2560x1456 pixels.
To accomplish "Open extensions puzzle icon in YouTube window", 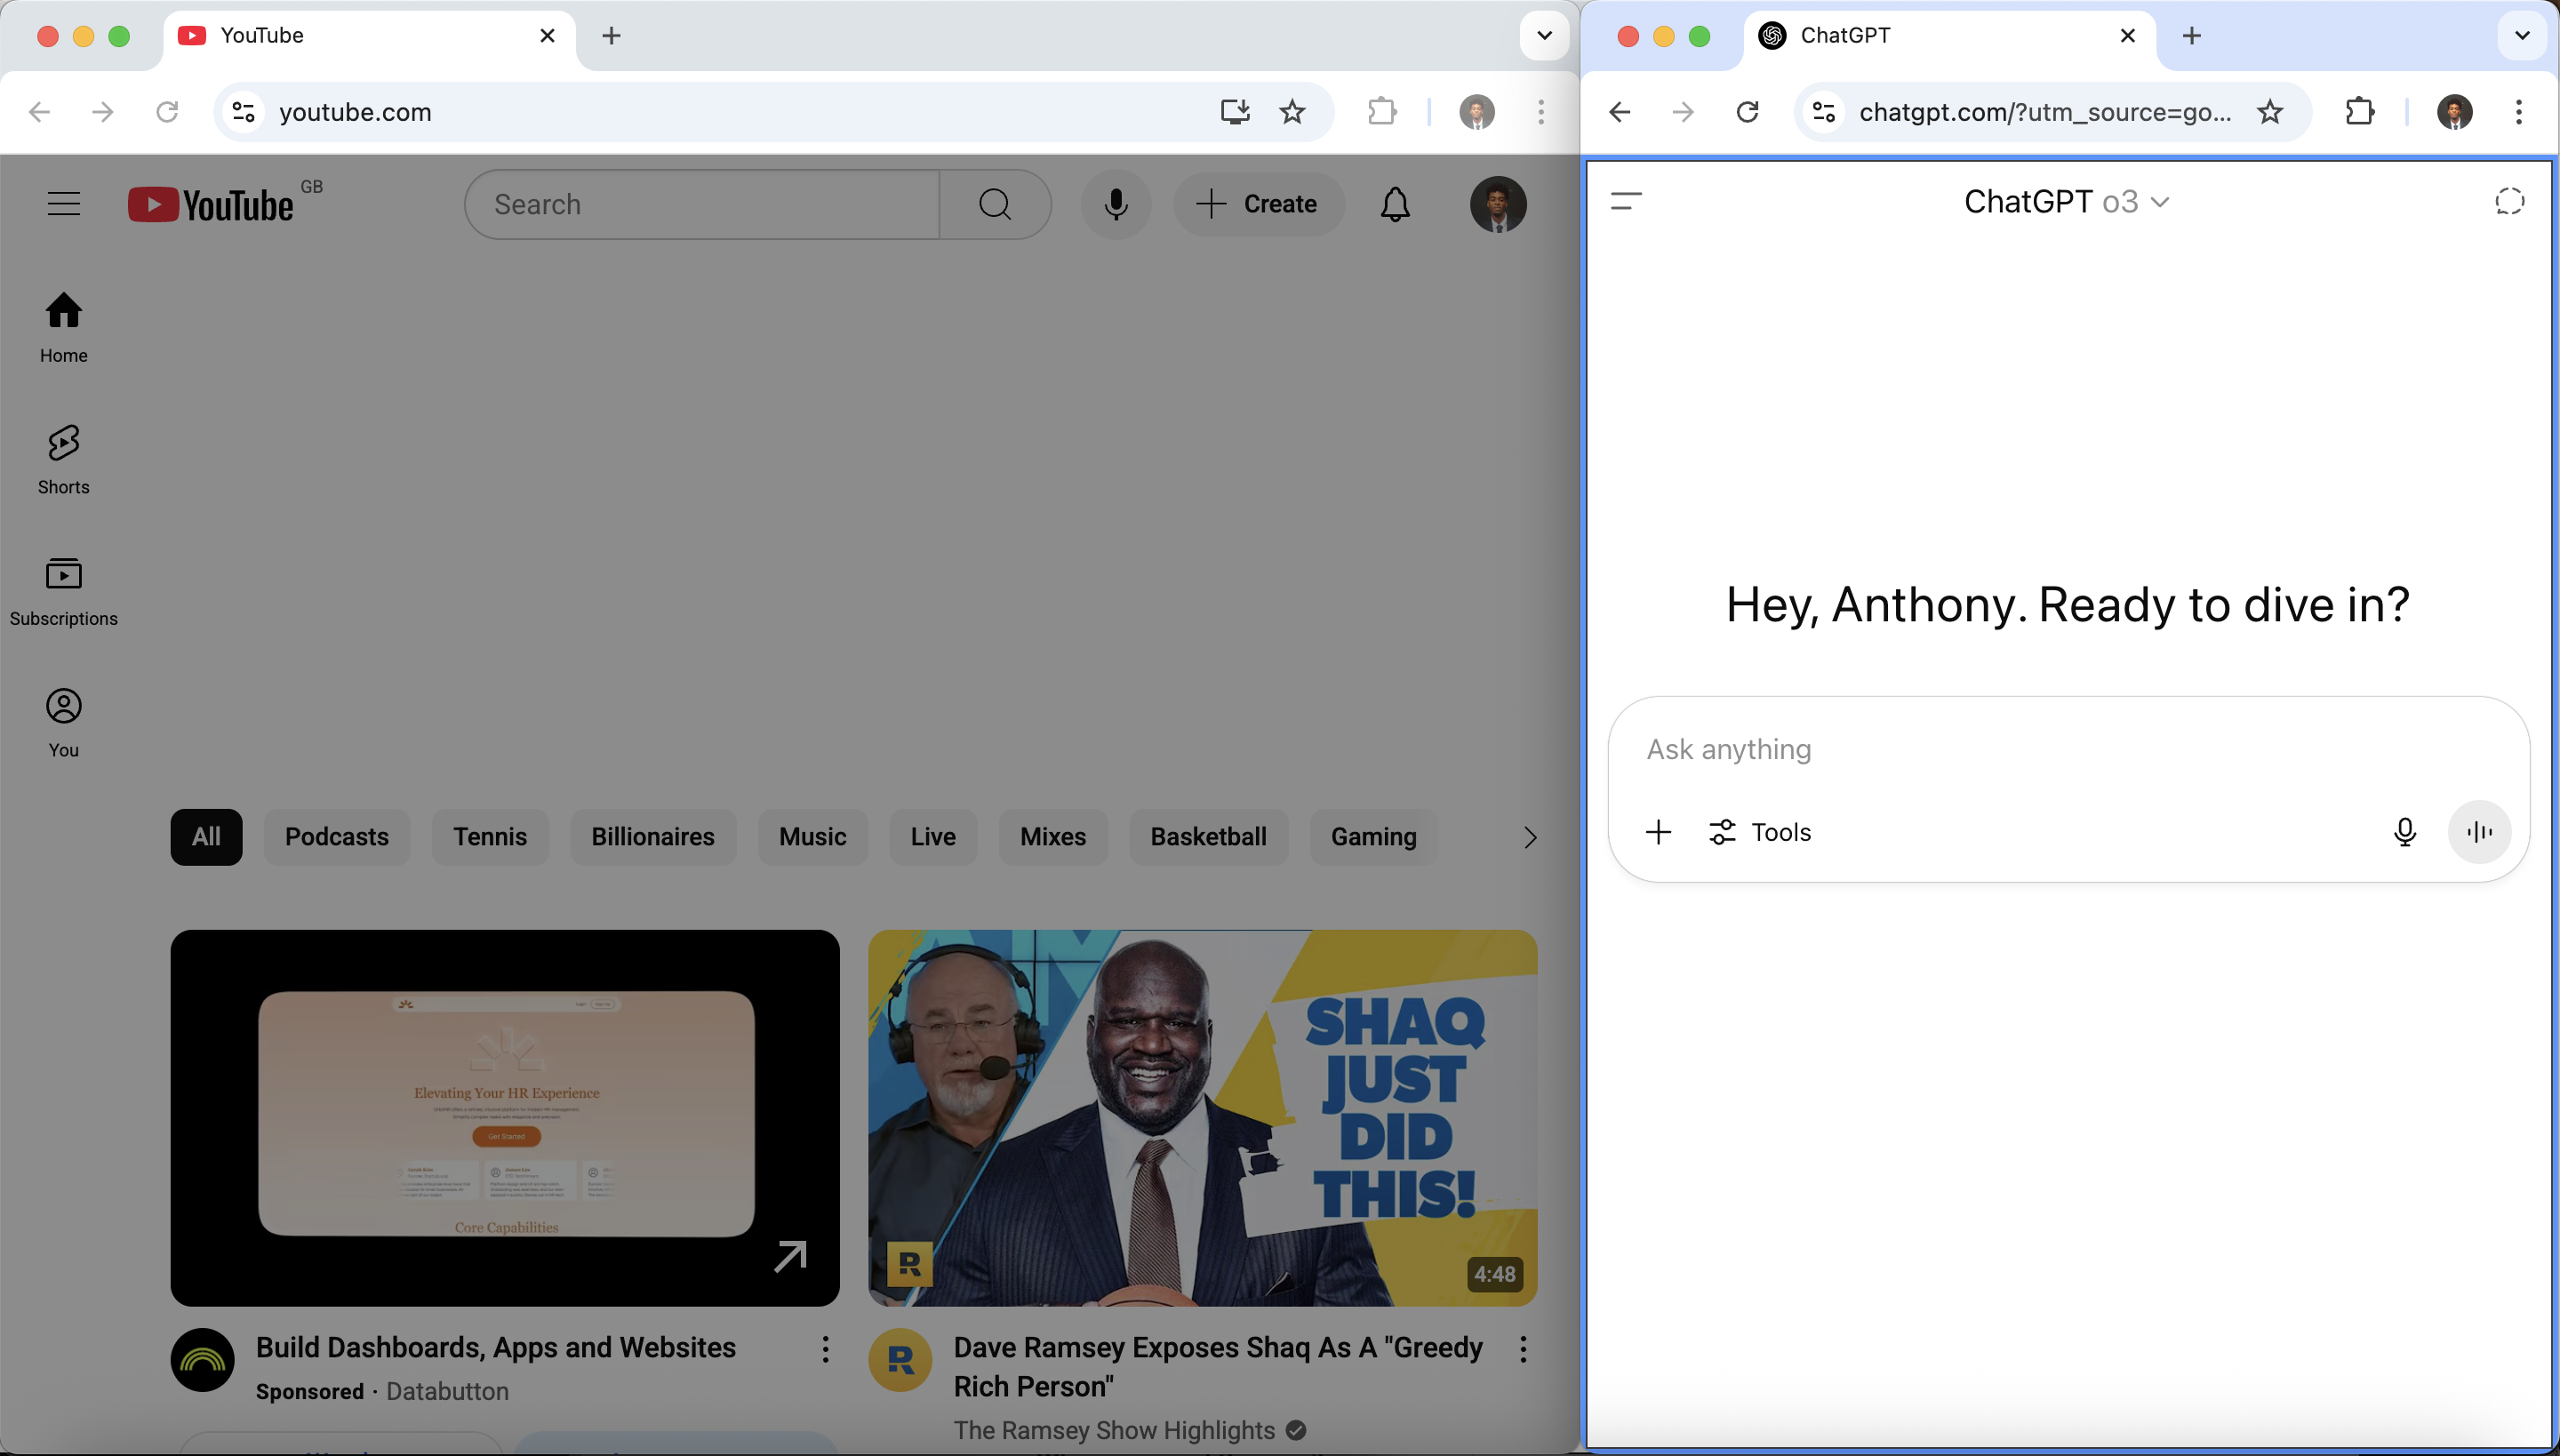I will tap(1381, 111).
